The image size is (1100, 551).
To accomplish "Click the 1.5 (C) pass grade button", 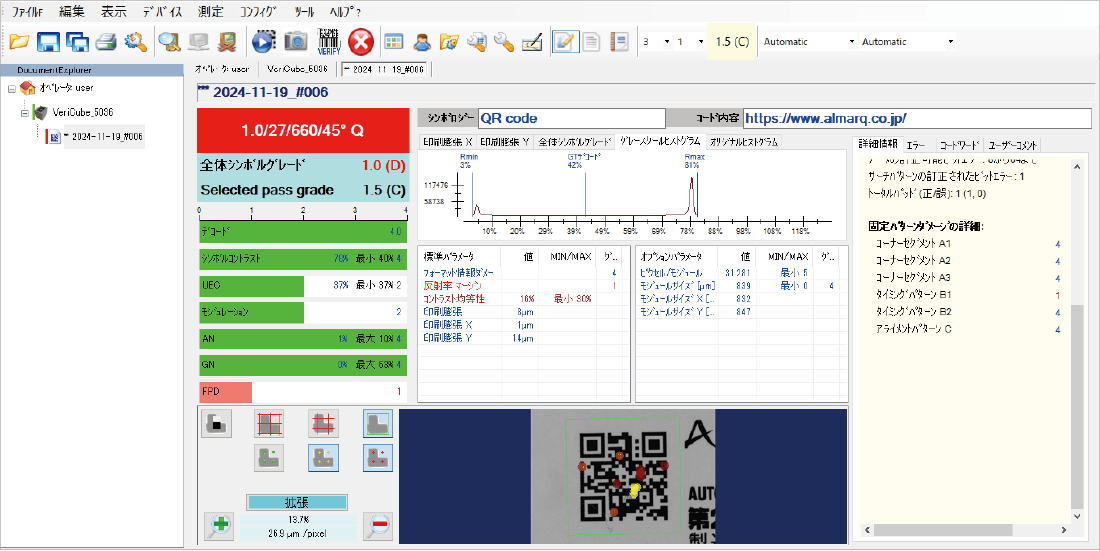I will [x=732, y=42].
